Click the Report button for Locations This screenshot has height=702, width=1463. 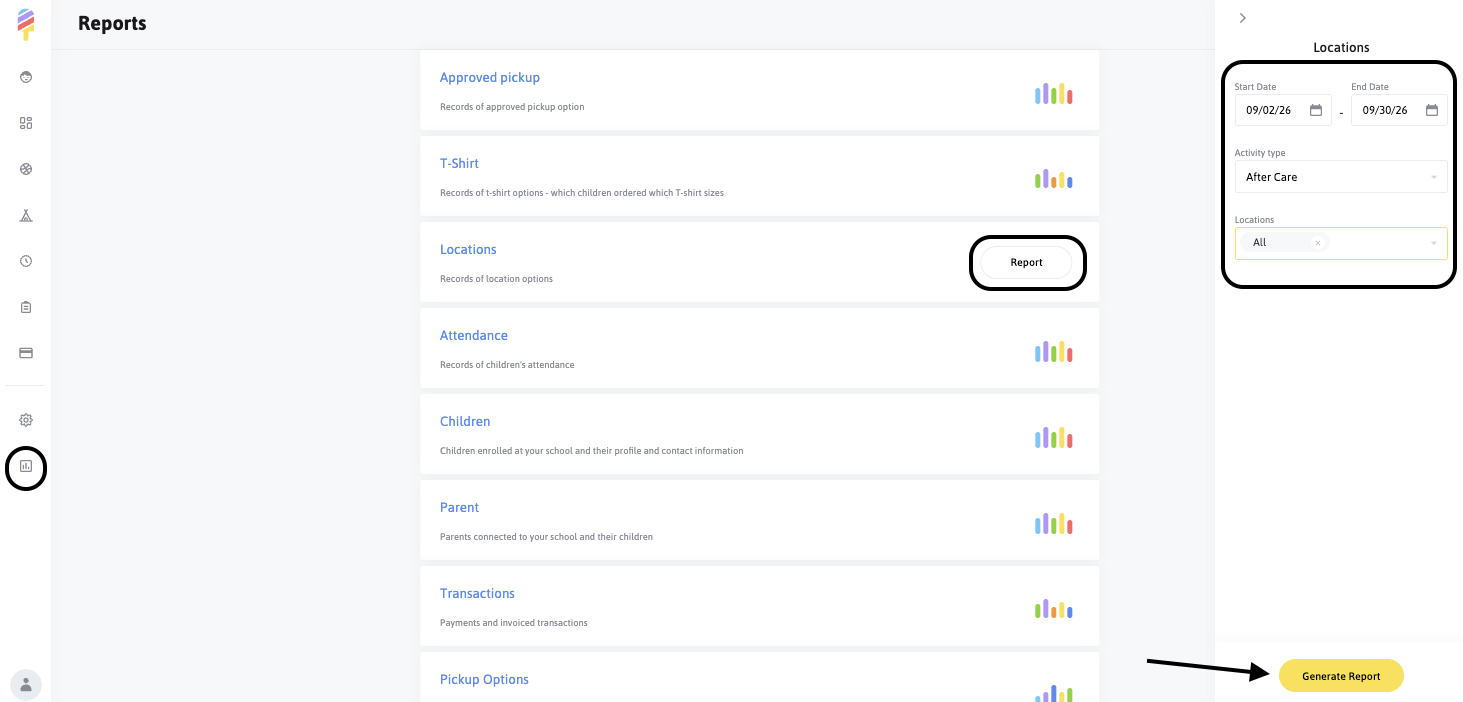[1026, 262]
